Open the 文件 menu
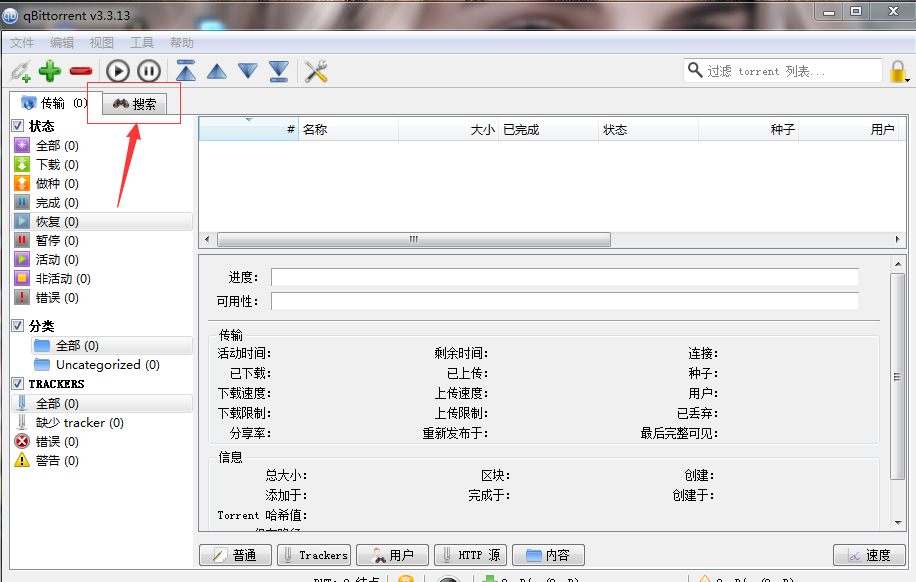The width and height of the screenshot is (916, 582). coord(22,43)
